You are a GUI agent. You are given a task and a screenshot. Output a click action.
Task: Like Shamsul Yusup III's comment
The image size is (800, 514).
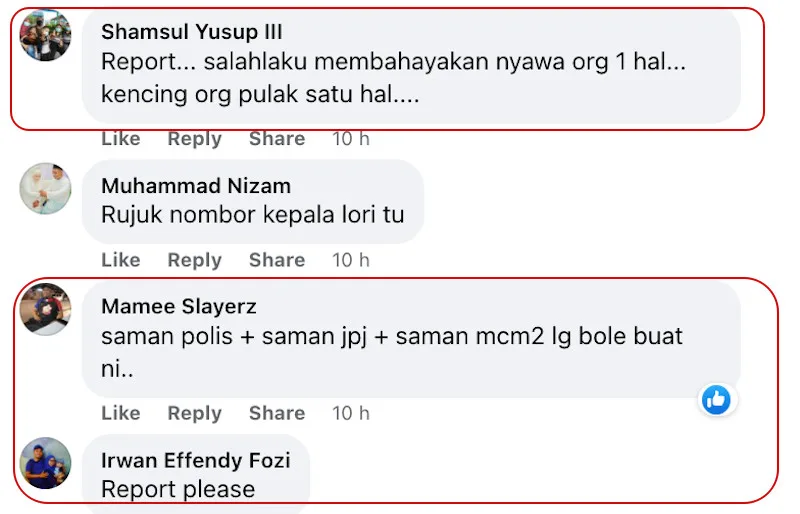click(121, 139)
